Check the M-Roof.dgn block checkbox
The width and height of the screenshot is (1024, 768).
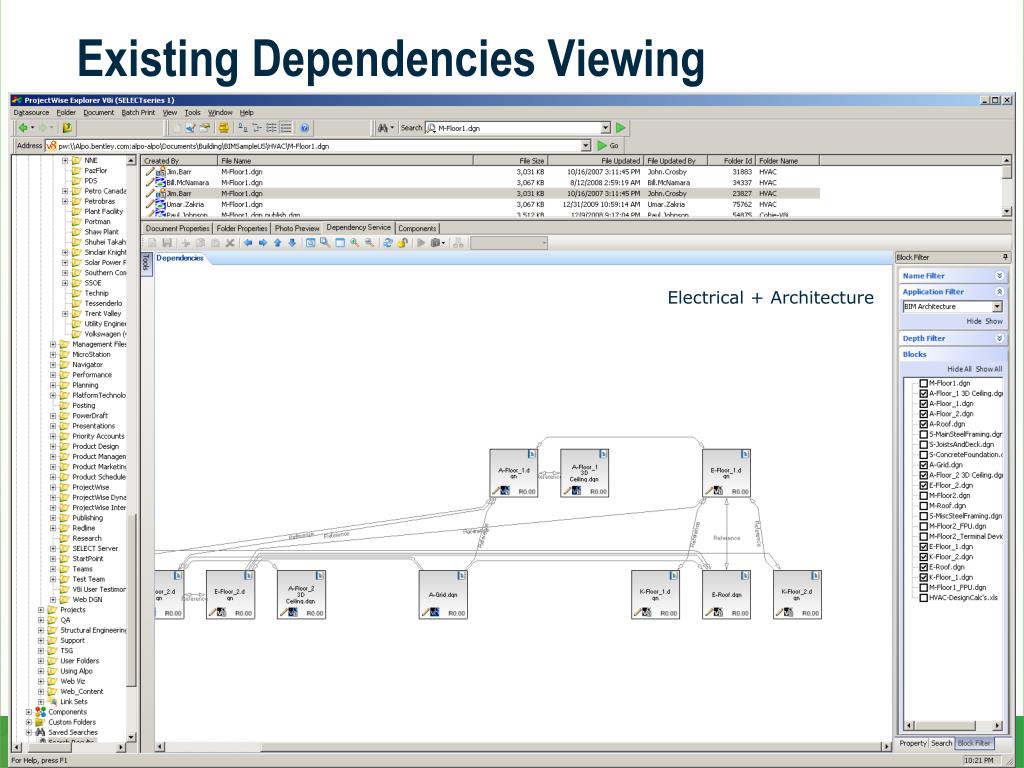(923, 505)
